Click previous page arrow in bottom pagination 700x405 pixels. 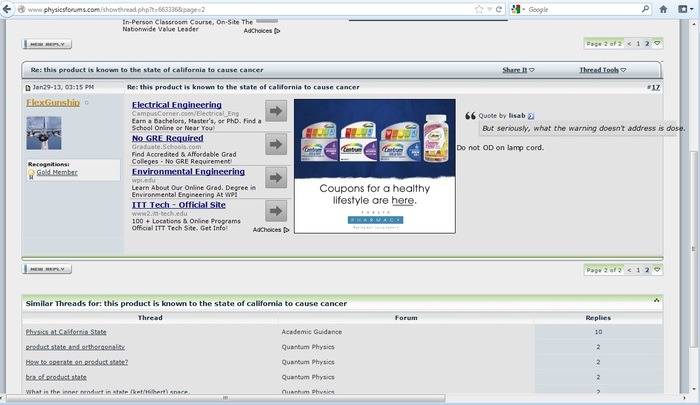pyautogui.click(x=629, y=270)
